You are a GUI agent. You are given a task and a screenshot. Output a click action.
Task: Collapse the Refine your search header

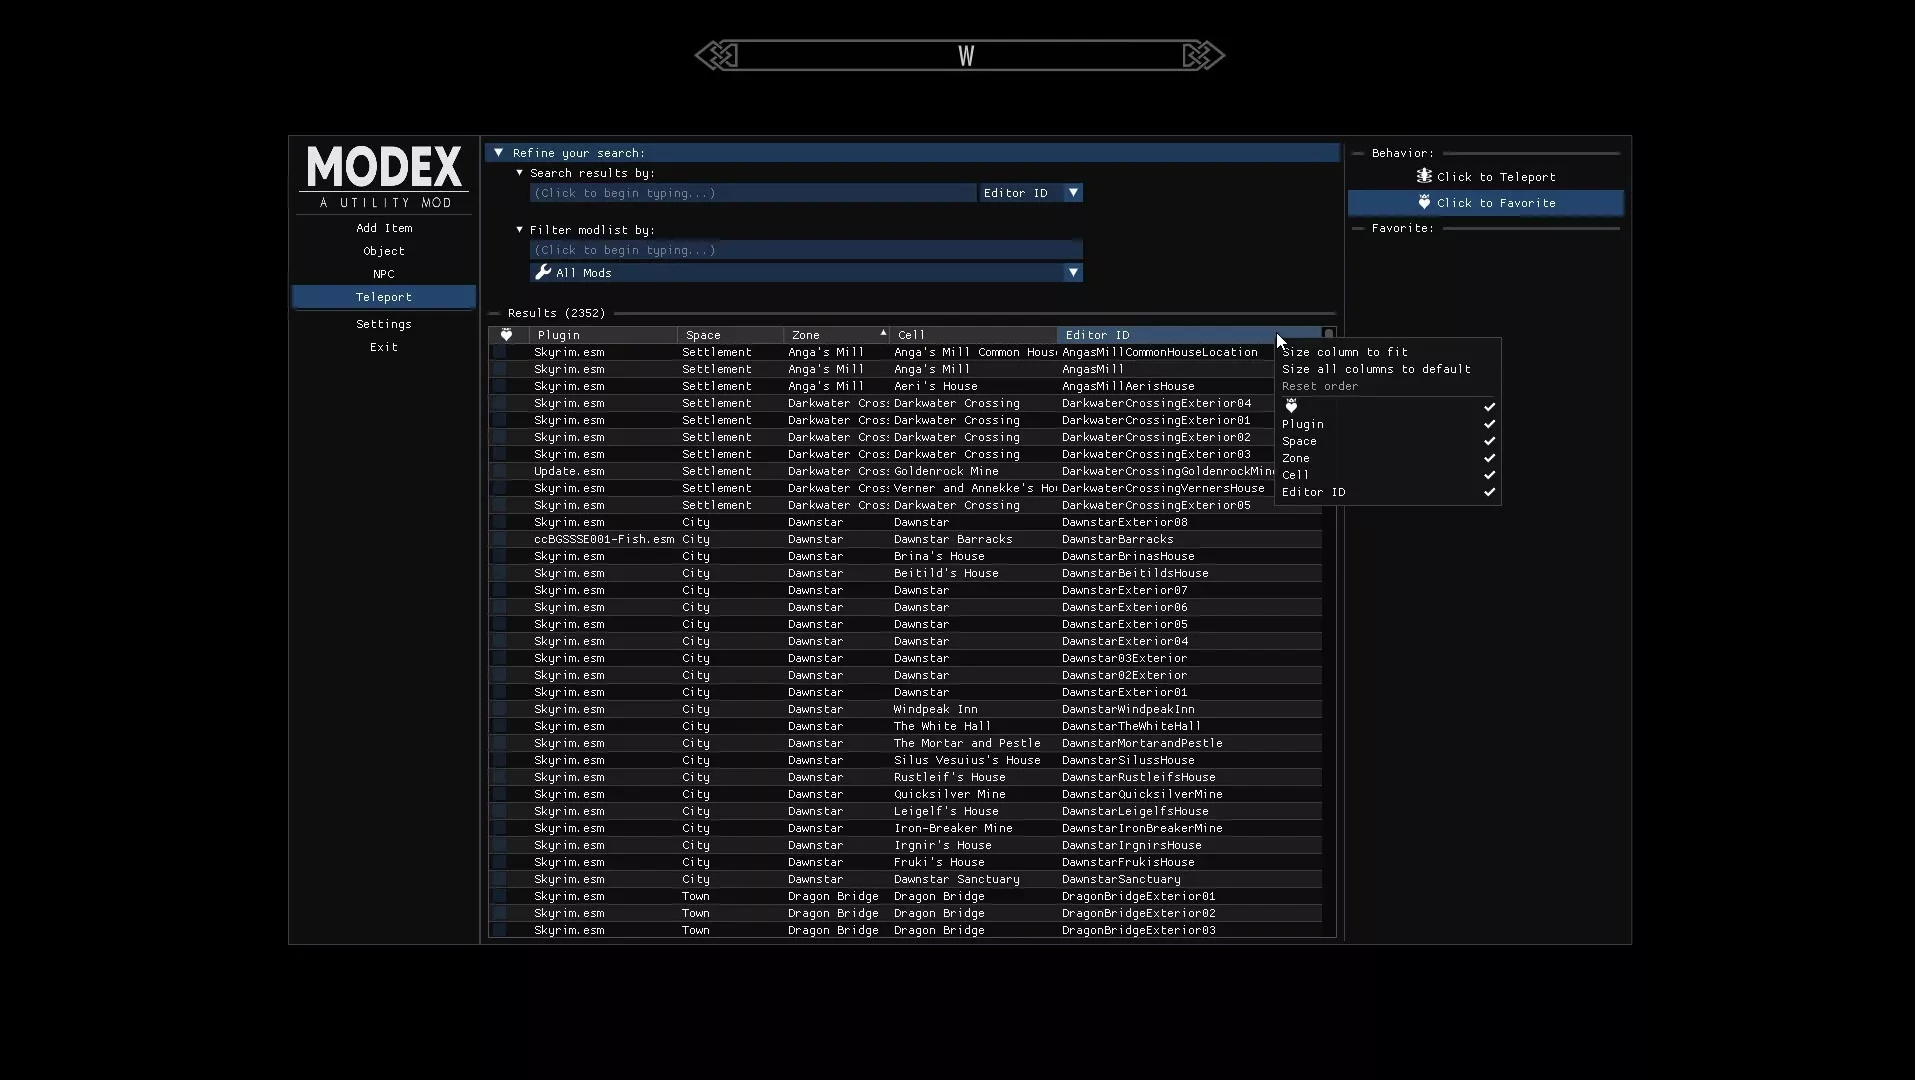[x=912, y=153]
